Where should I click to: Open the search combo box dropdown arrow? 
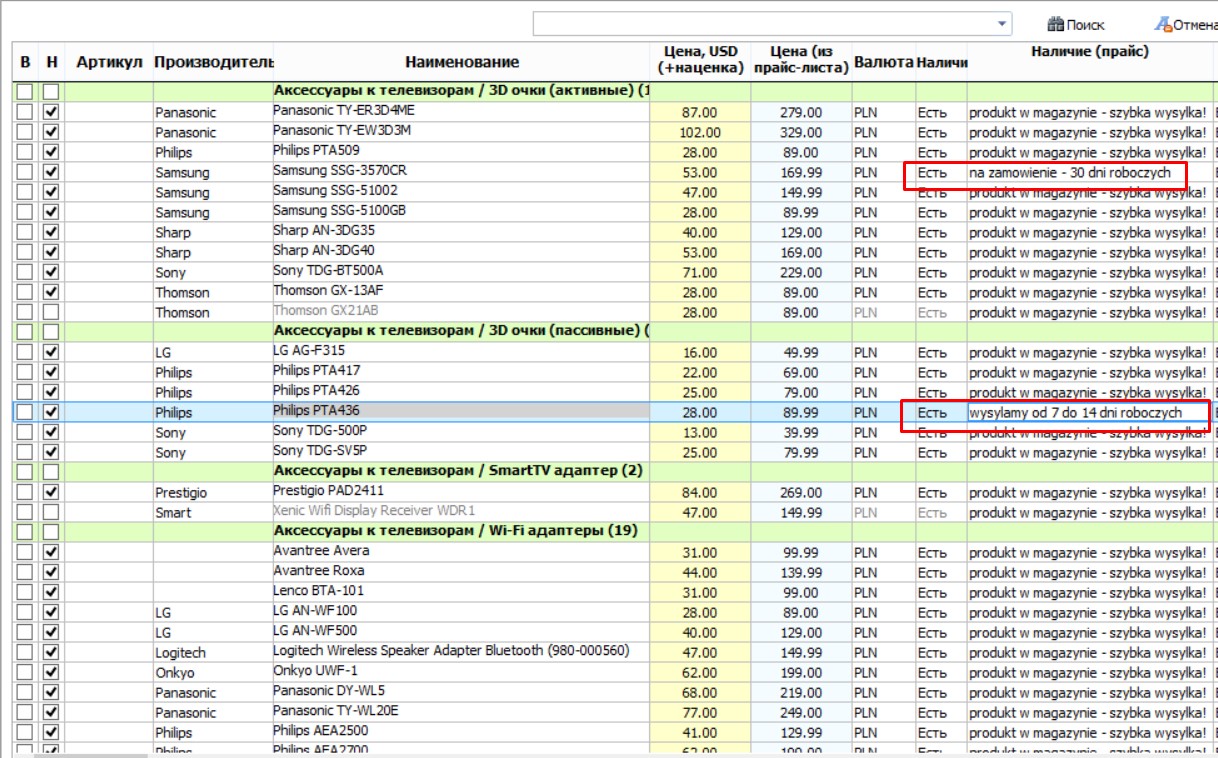[x=1003, y=24]
